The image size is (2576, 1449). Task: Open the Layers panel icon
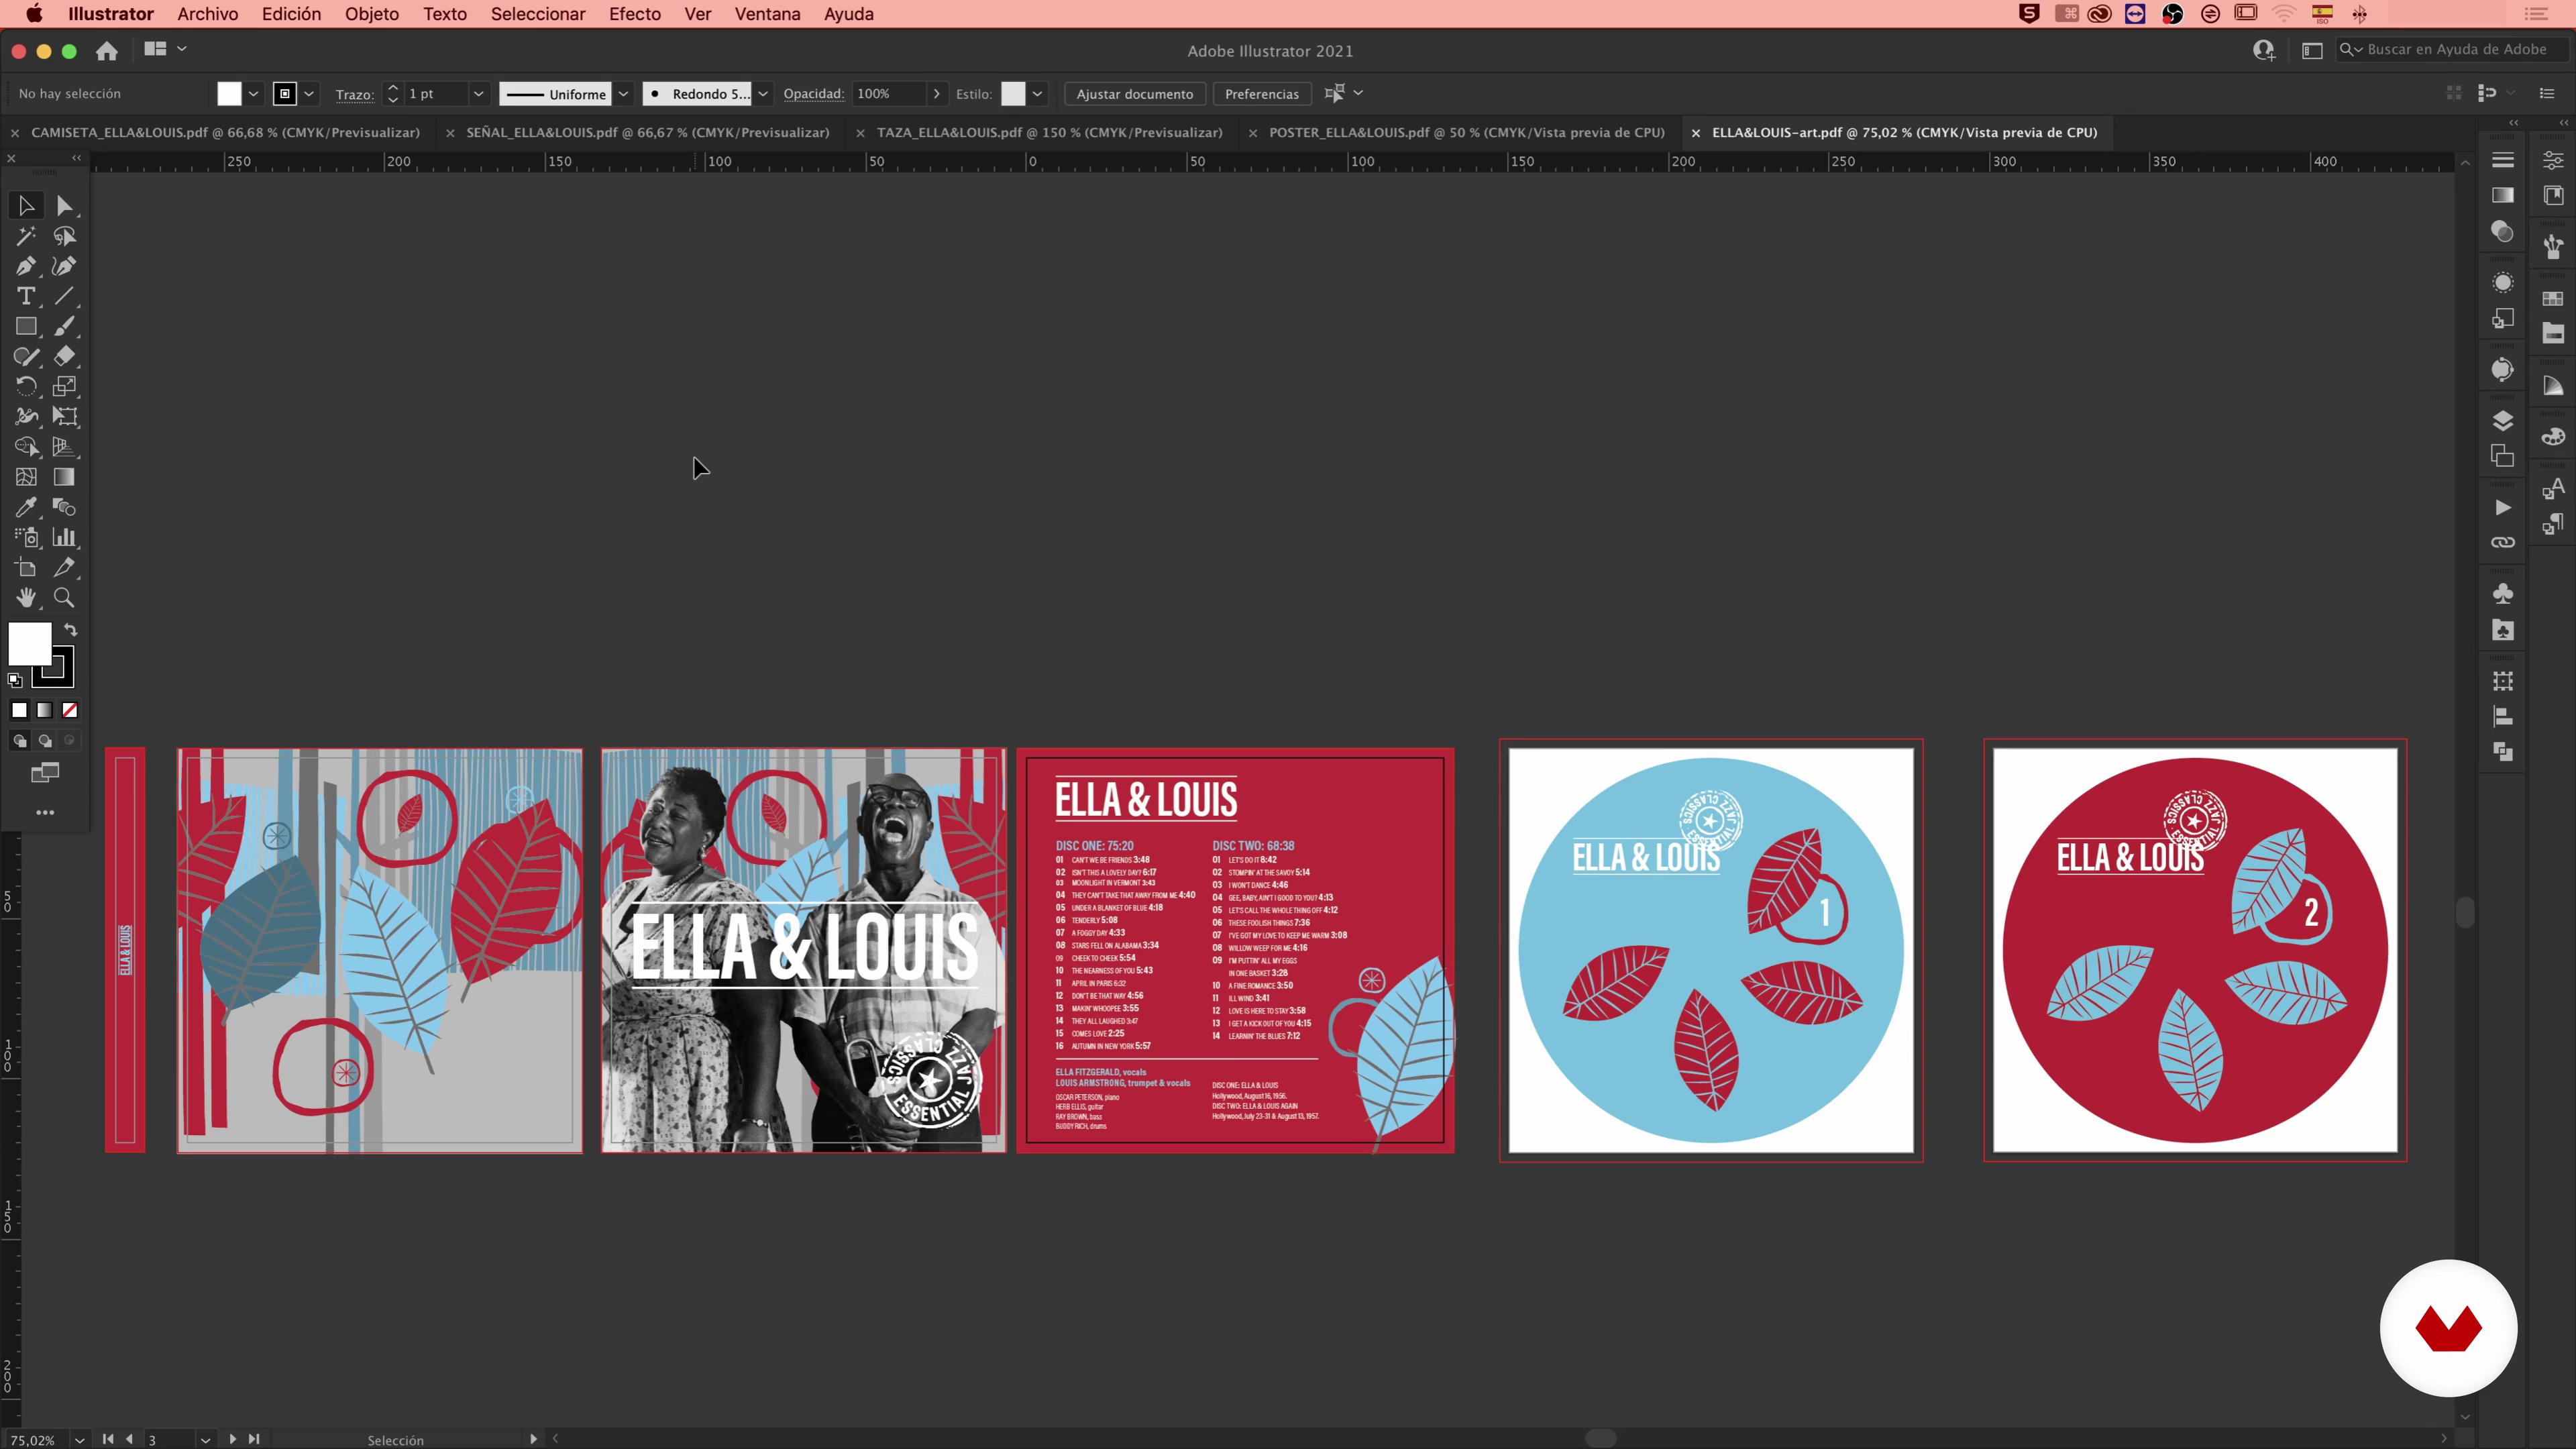(x=2502, y=421)
